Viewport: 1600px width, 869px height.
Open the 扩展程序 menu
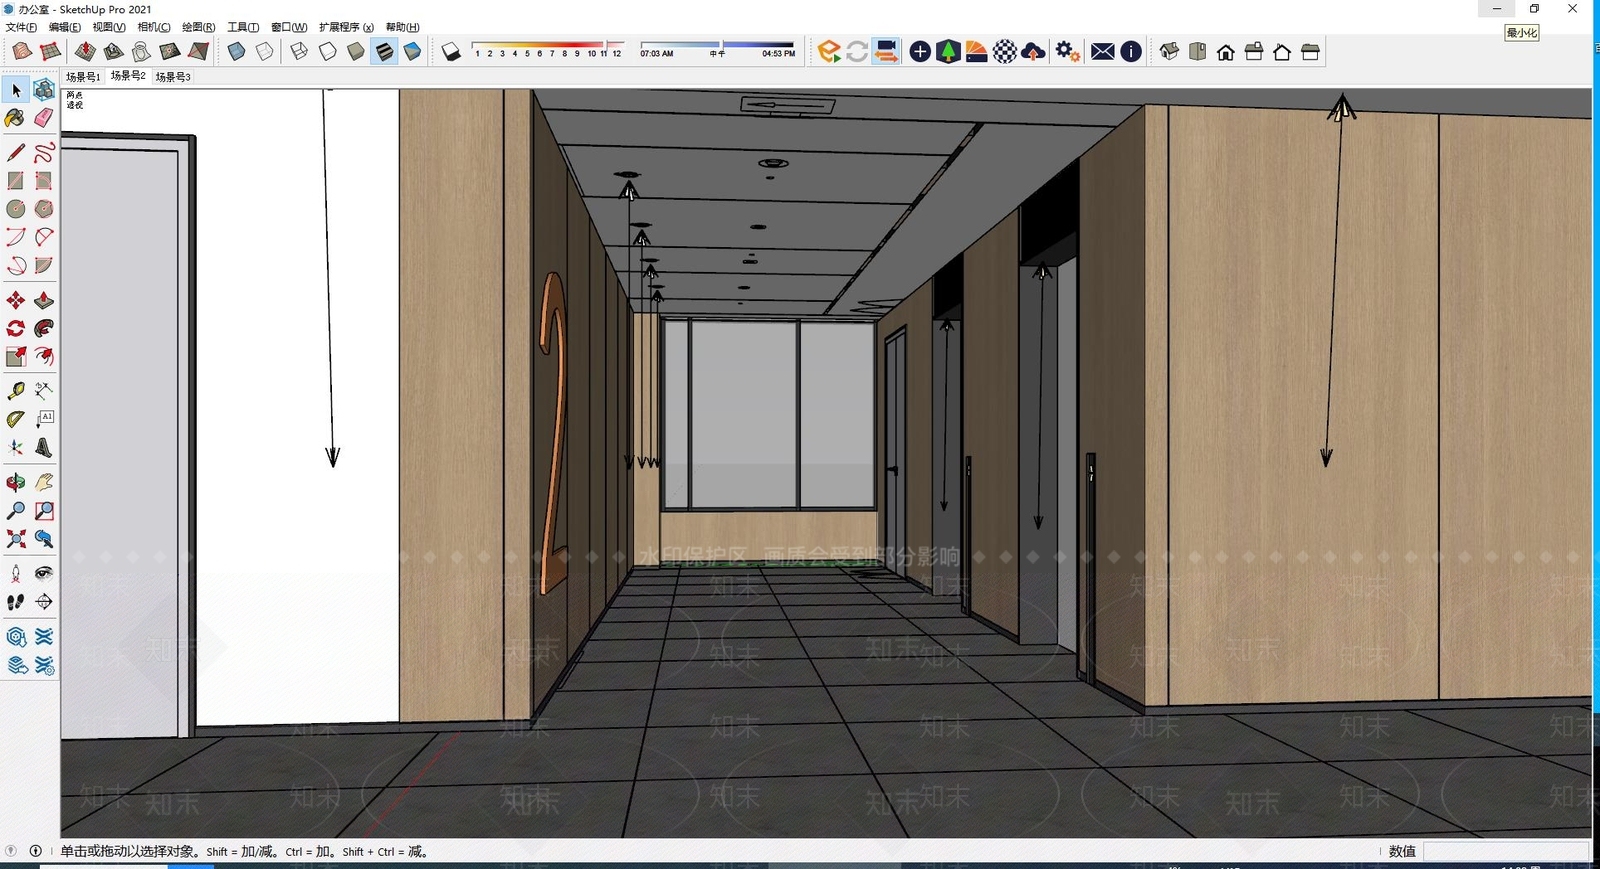[x=346, y=27]
